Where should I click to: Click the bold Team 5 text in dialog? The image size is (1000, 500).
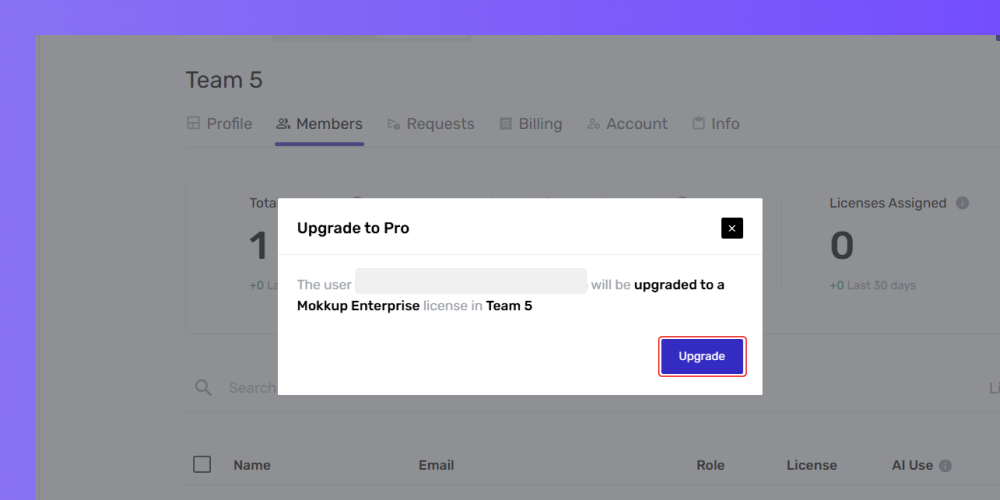[509, 306]
